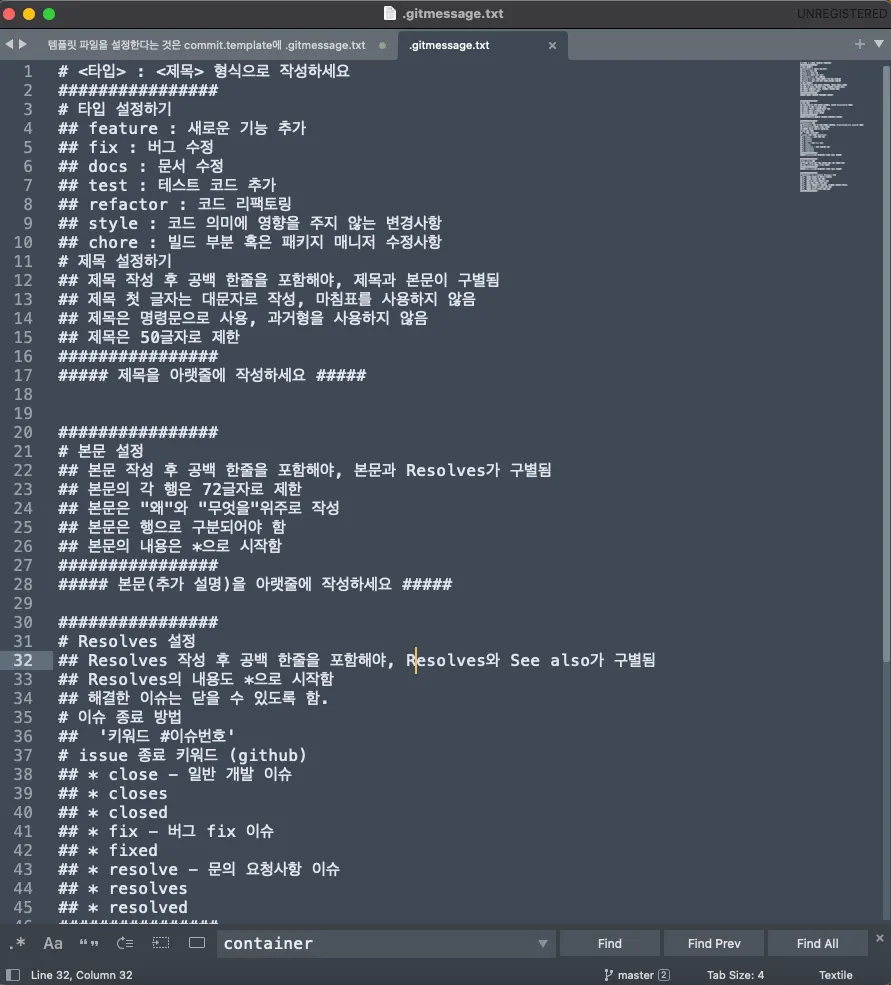The width and height of the screenshot is (891, 985).
Task: Close the .gitmessage.txt tab
Action: coord(552,45)
